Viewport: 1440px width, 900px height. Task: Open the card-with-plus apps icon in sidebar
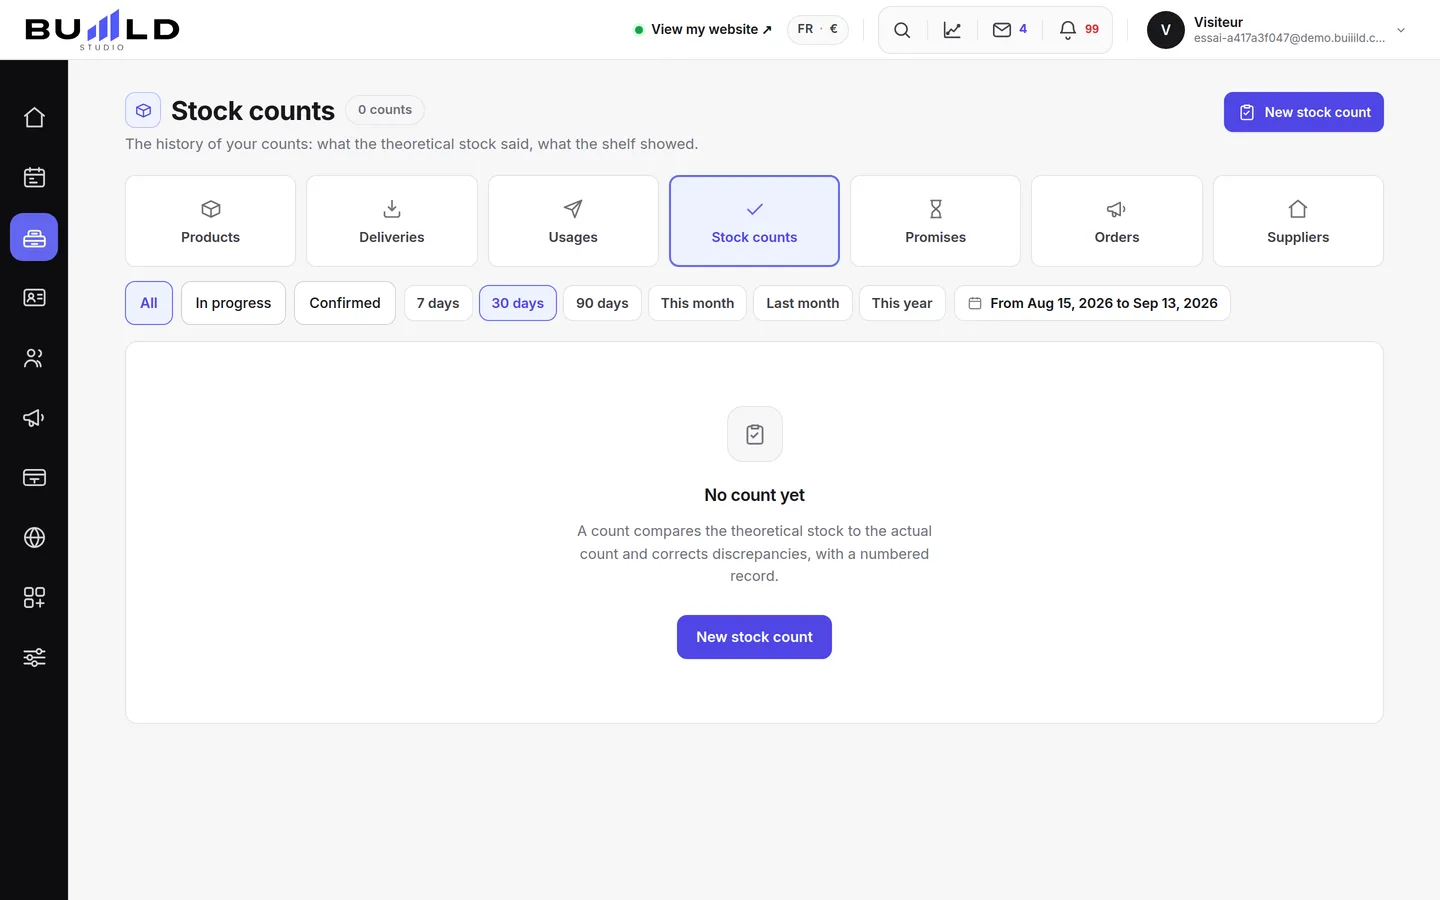pyautogui.click(x=34, y=597)
